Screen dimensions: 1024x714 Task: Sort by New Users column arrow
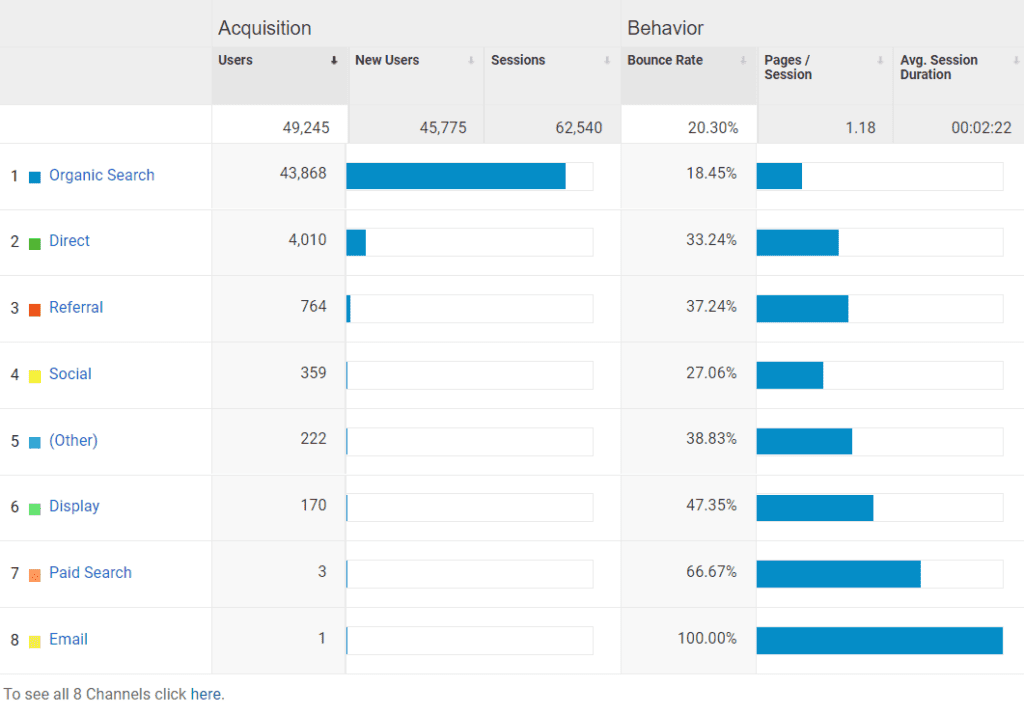pos(471,60)
